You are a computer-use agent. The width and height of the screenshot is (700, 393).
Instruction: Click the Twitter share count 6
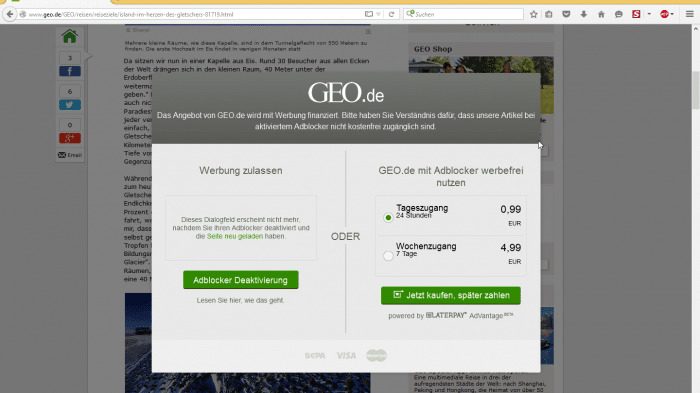click(x=70, y=91)
